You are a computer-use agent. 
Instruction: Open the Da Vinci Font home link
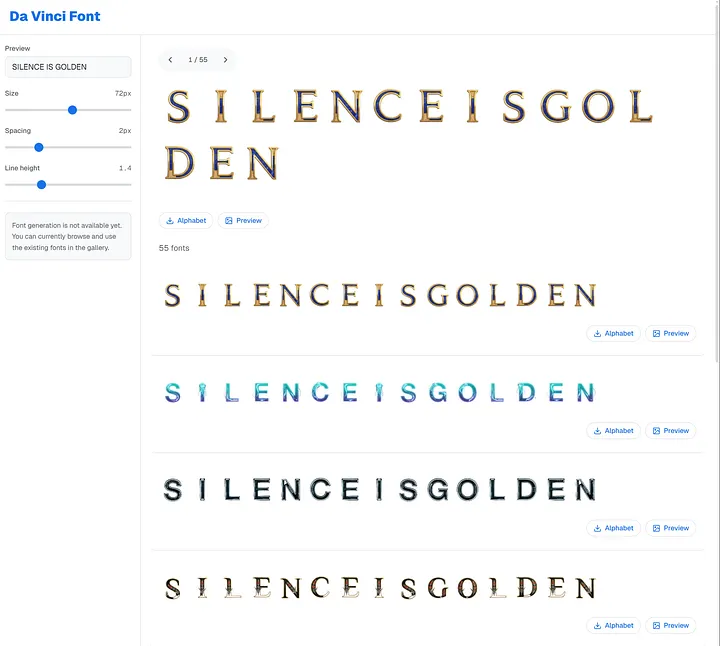pos(55,16)
